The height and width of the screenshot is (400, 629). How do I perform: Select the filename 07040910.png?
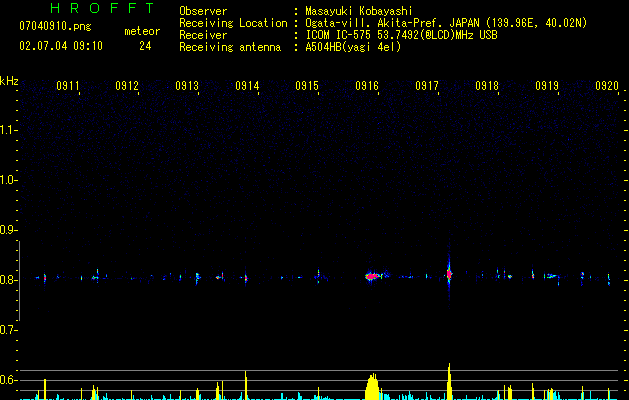click(x=55, y=27)
